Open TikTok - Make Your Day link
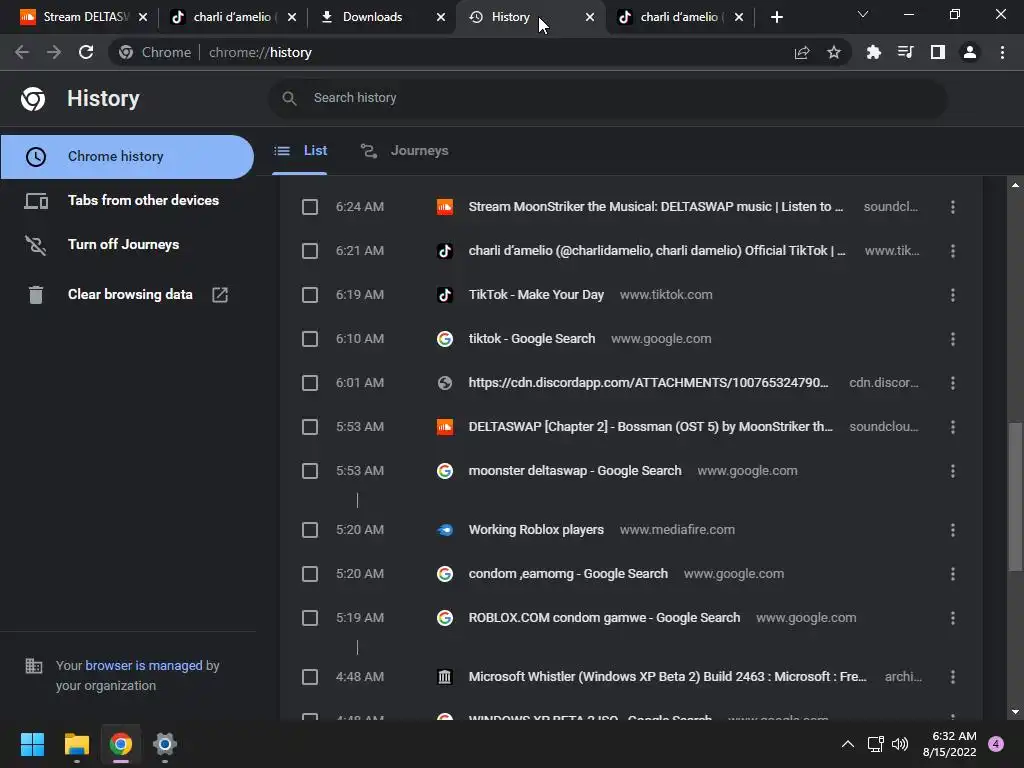Screen dimensions: 1024x768 536,295
